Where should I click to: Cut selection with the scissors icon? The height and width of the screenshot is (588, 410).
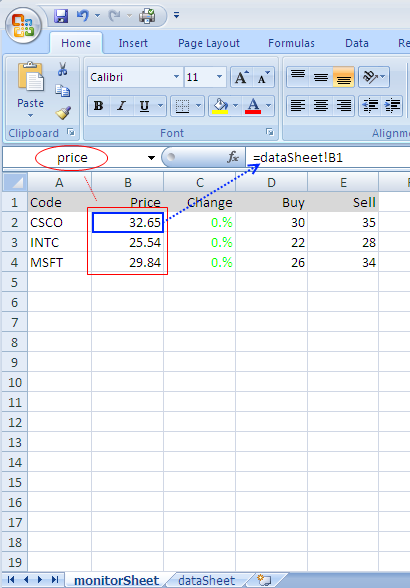click(x=63, y=69)
